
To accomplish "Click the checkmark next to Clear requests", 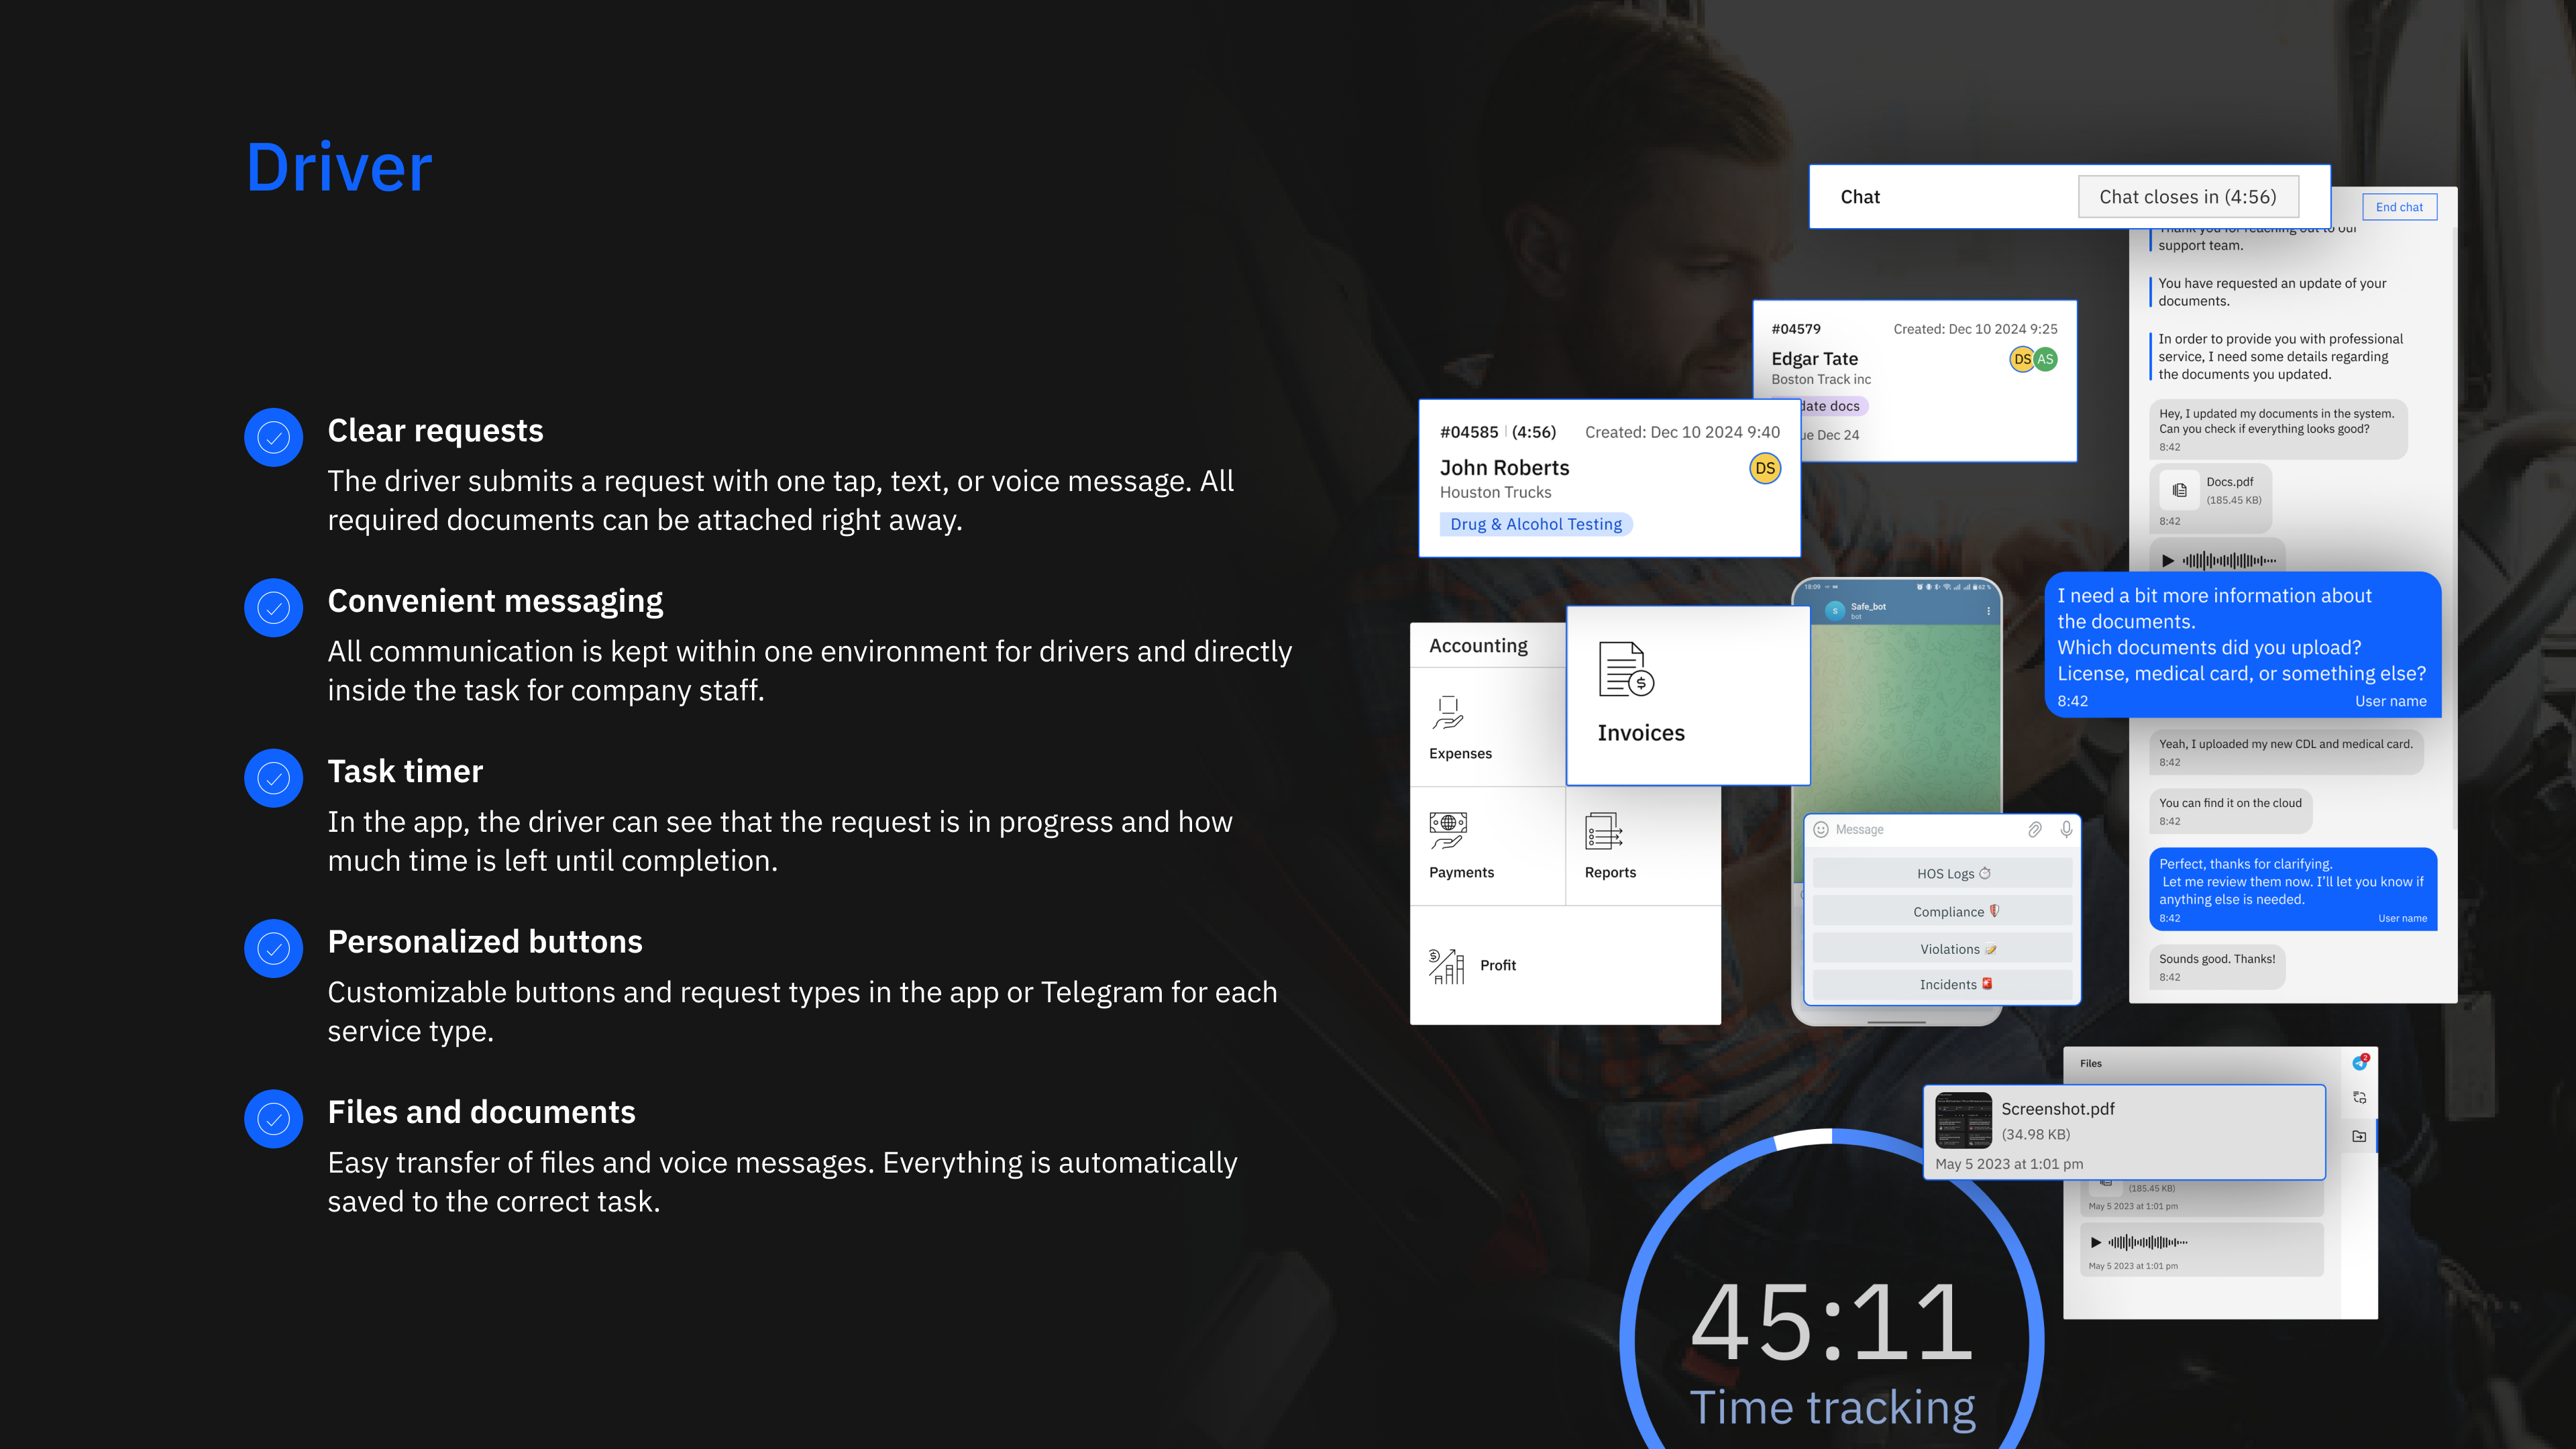I will [x=273, y=437].
